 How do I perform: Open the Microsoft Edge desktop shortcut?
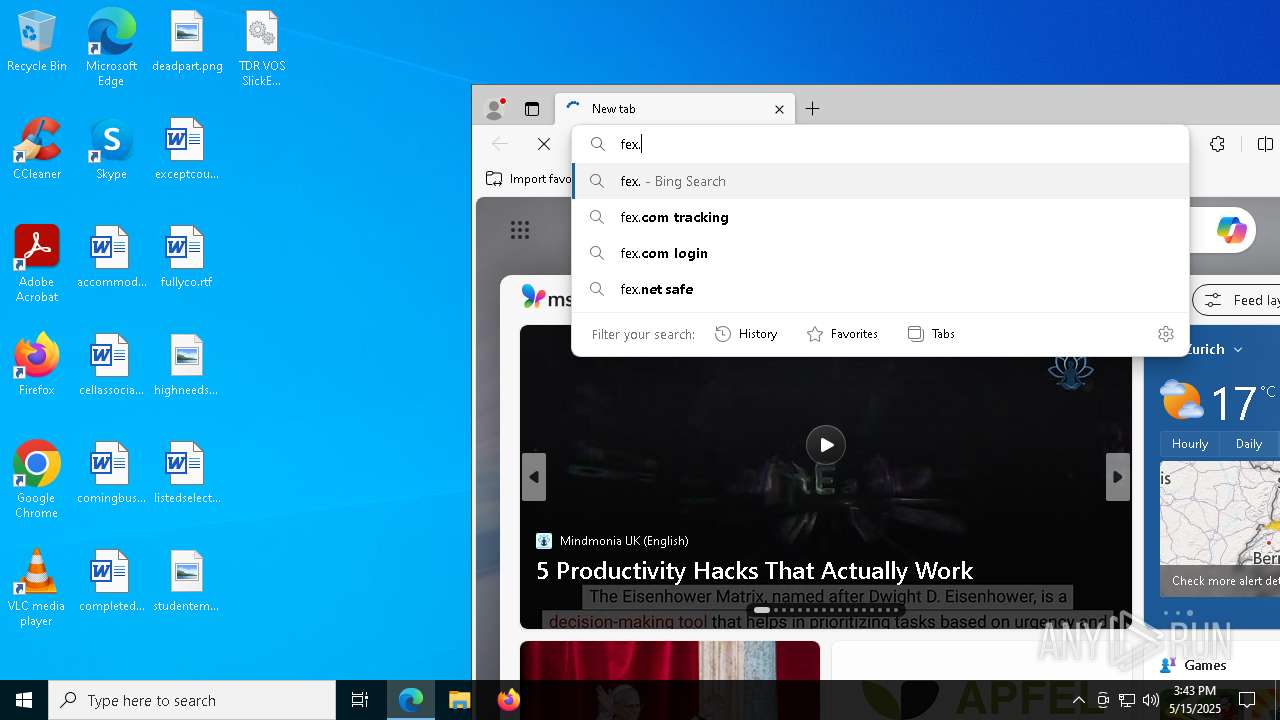(111, 48)
